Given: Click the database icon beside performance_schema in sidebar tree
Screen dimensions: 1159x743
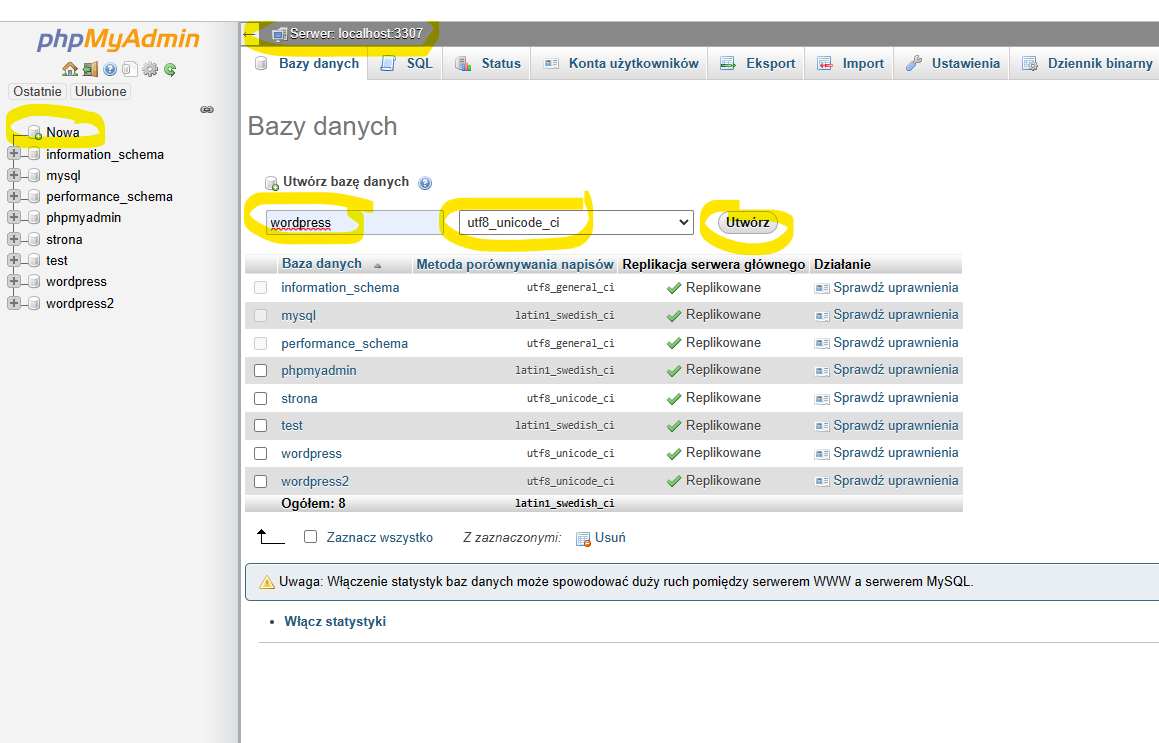Looking at the screenshot, I should pyautogui.click(x=34, y=197).
